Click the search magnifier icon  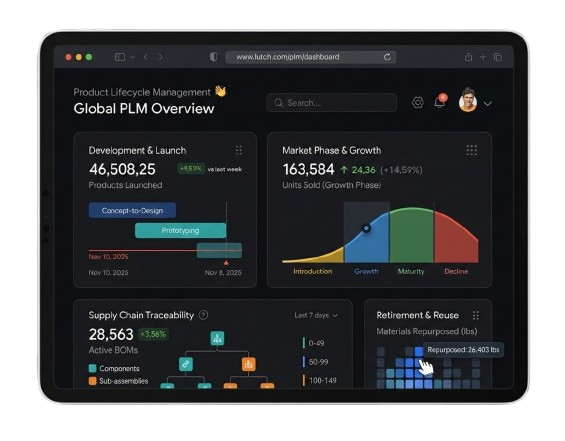(x=278, y=103)
